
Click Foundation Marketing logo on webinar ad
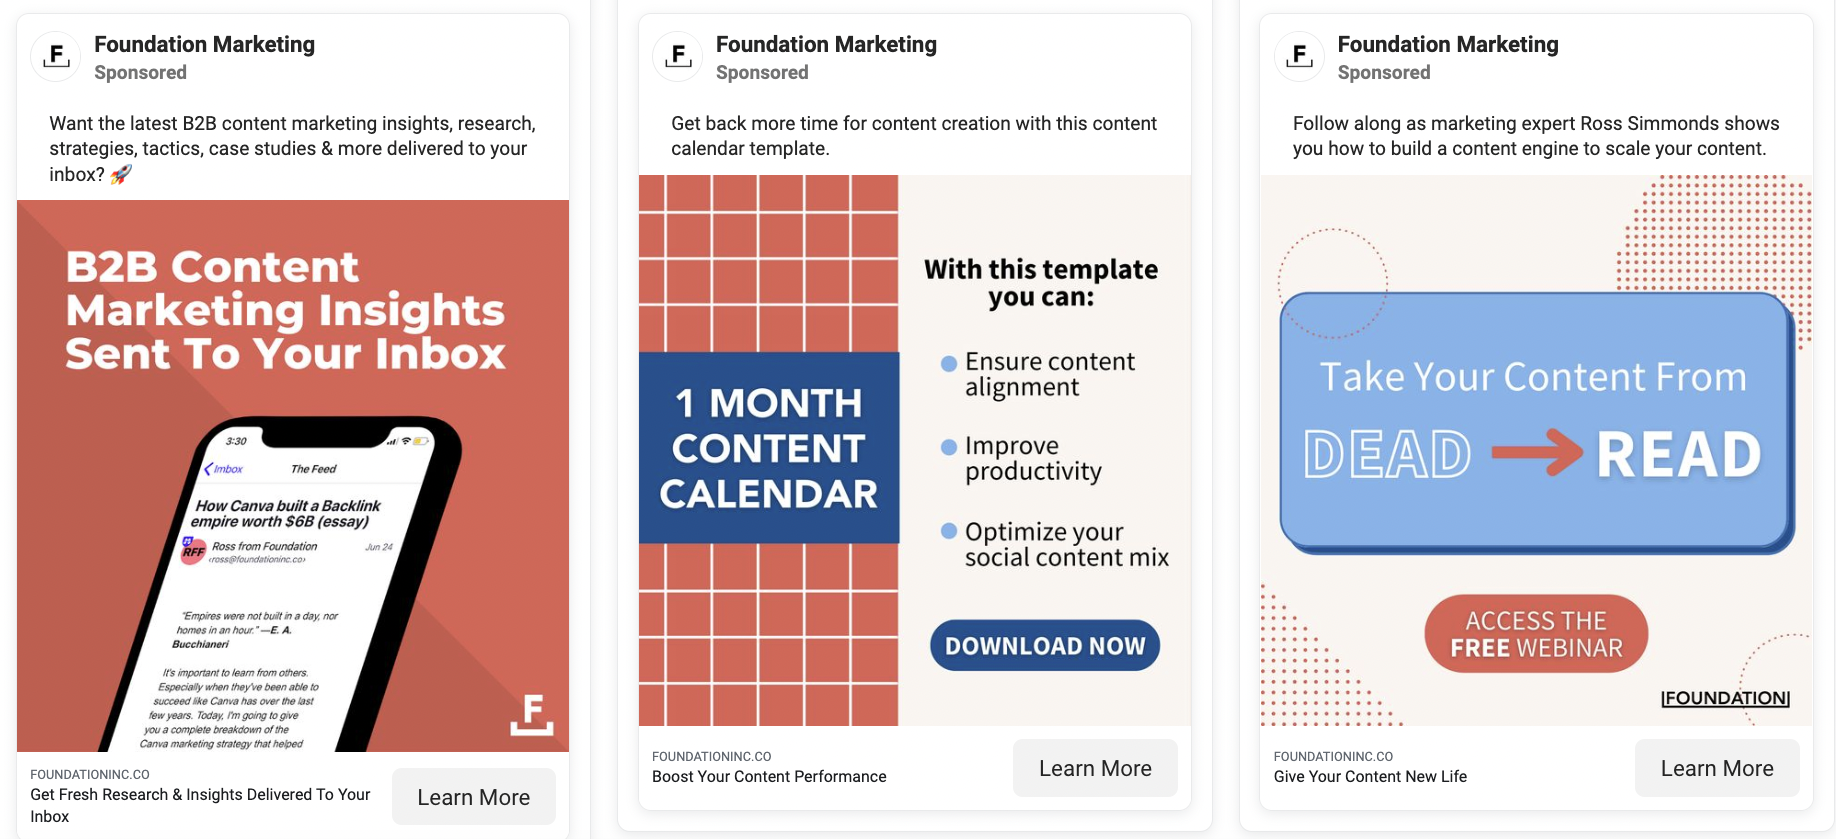coord(1300,57)
